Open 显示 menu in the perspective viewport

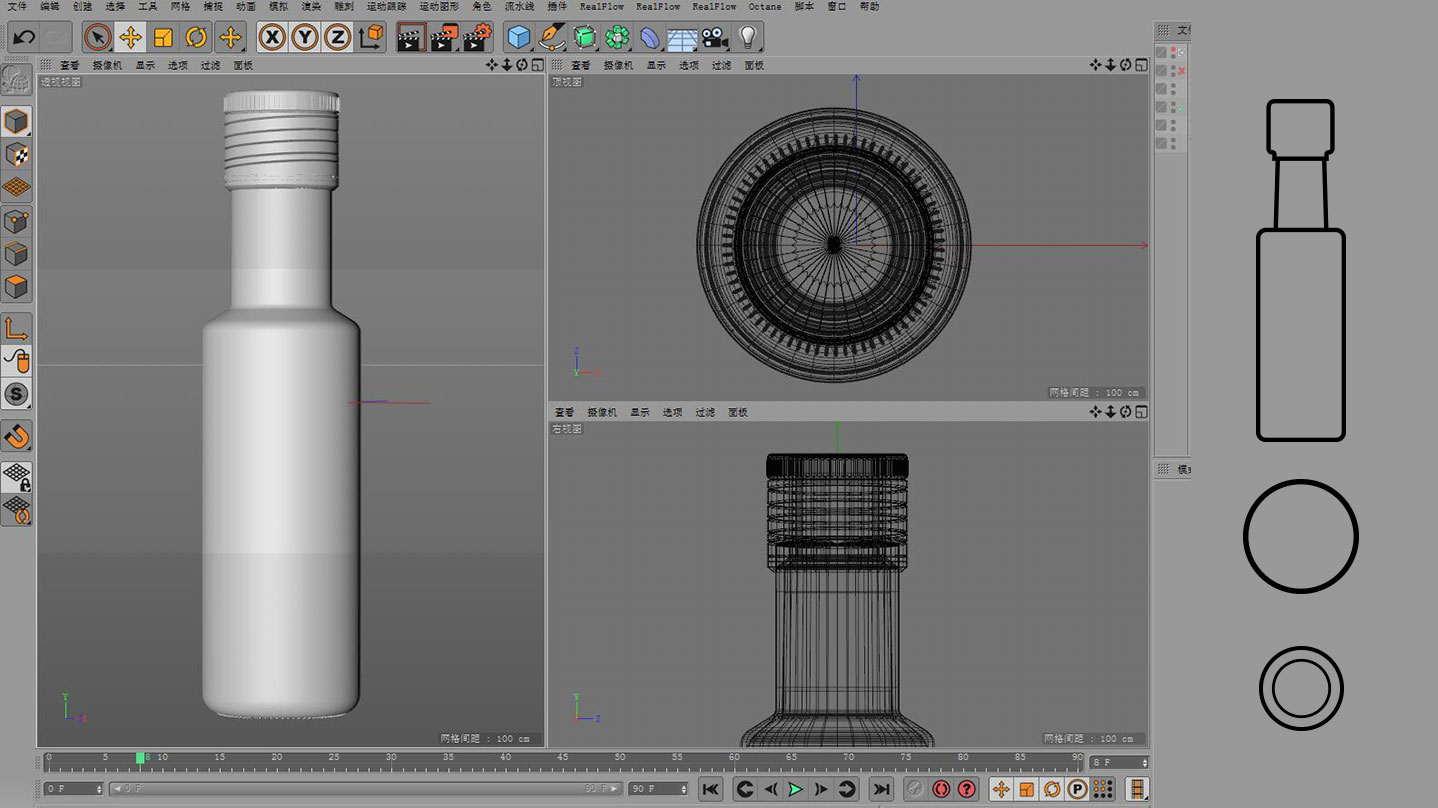(x=145, y=65)
